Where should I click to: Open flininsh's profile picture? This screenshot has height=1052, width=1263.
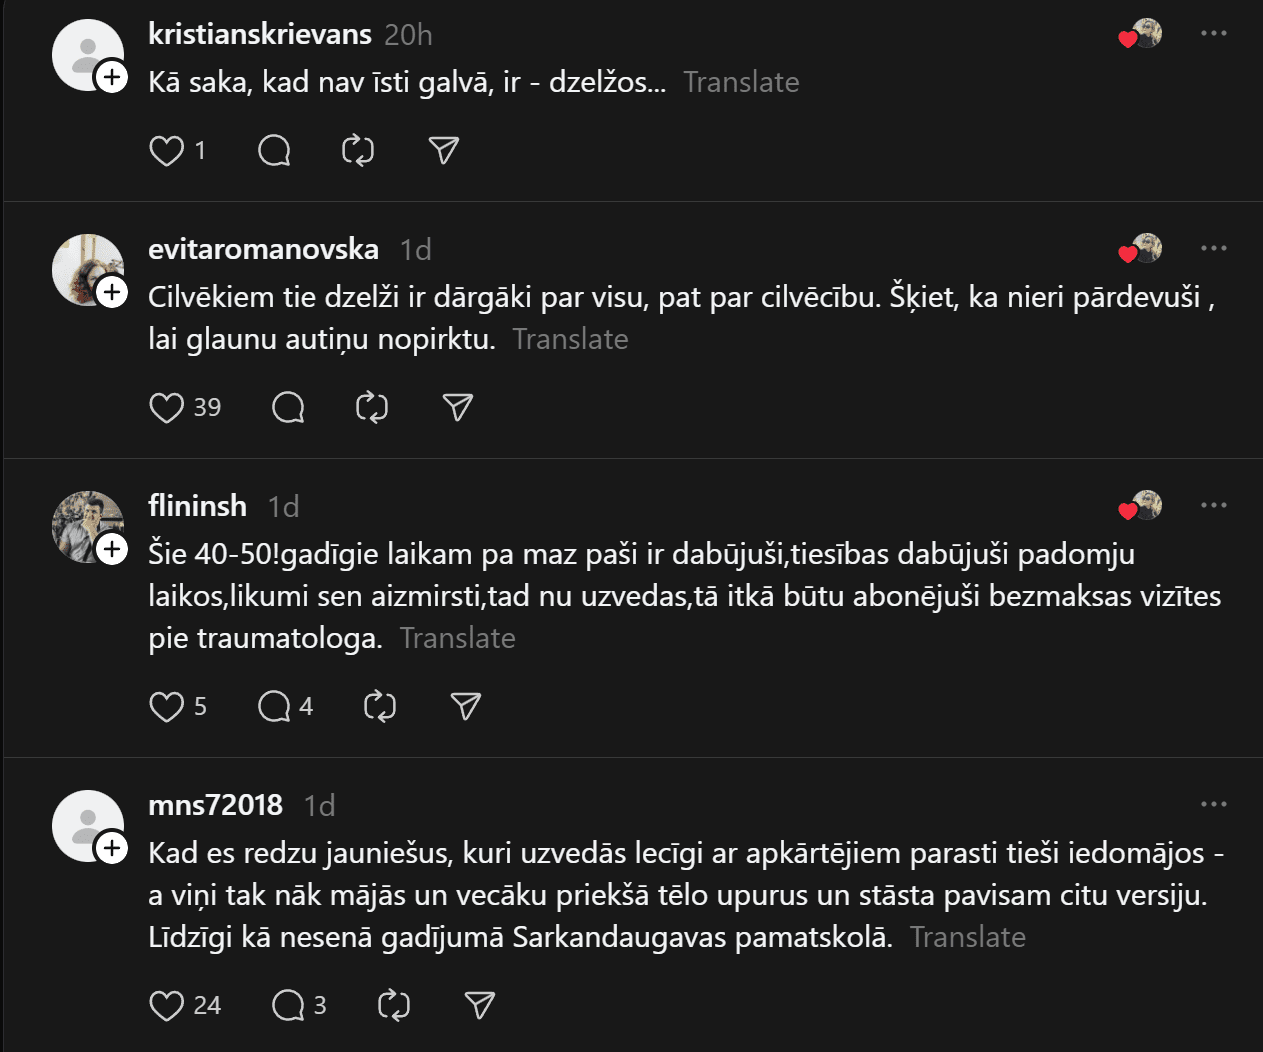84,524
